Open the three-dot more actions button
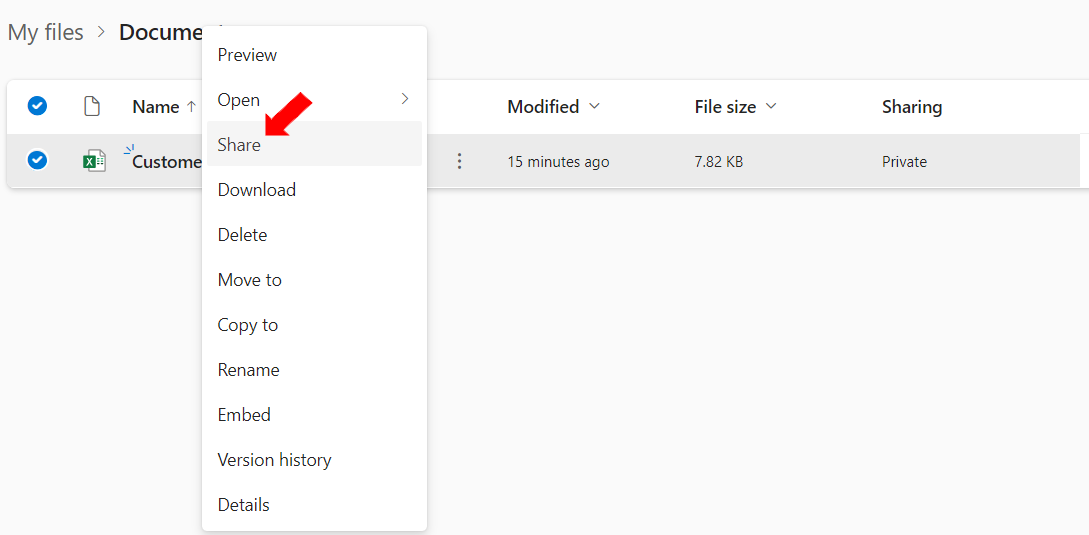Screen dimensions: 1089x535 (458, 162)
